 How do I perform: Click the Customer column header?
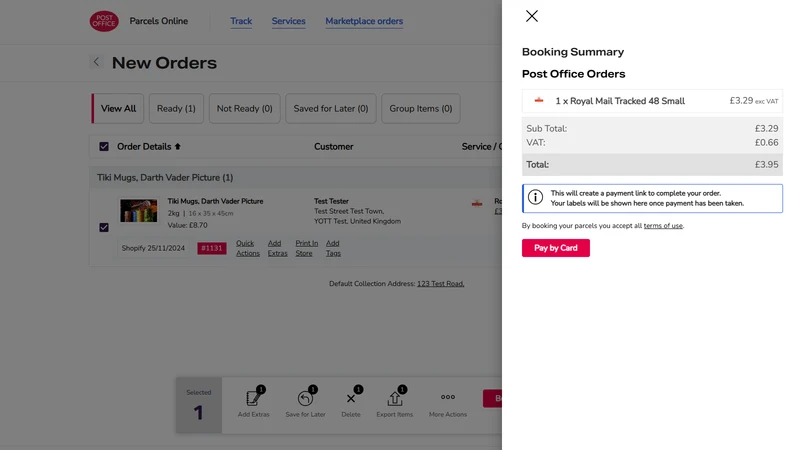334,146
